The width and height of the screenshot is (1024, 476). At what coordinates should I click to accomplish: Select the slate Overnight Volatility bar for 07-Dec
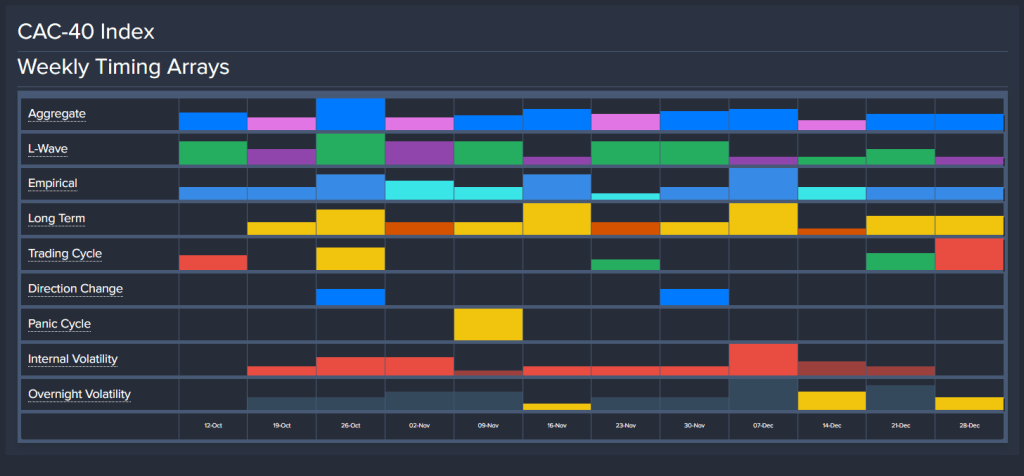(x=763, y=394)
